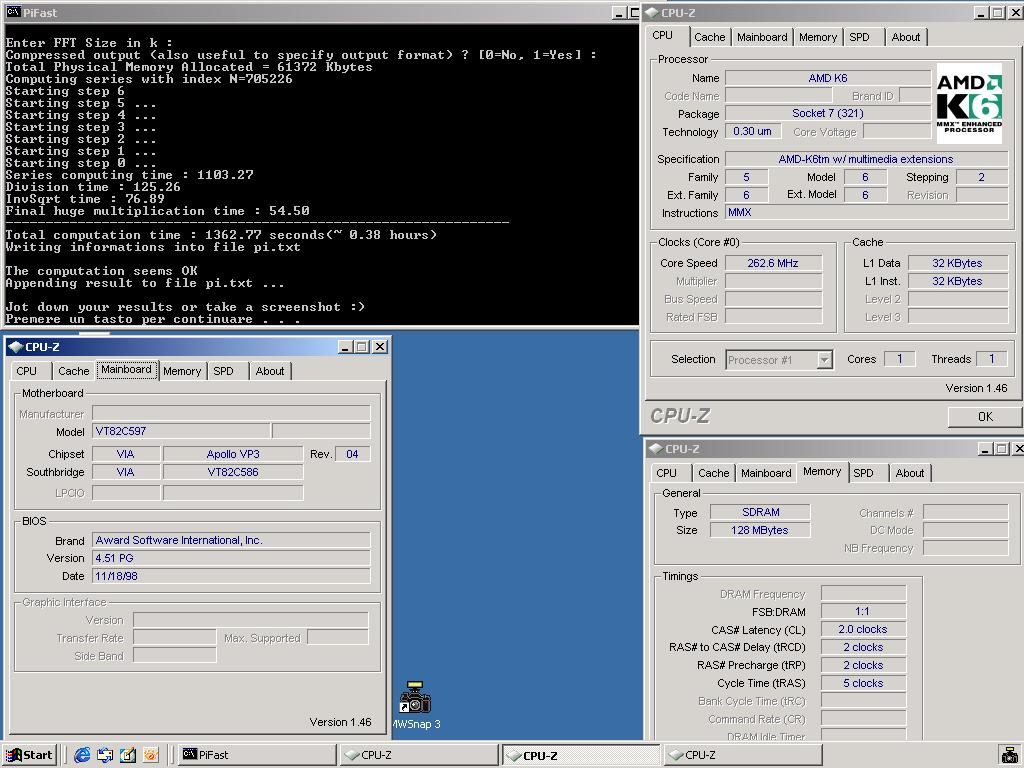Click the Cores count field
The image size is (1024, 768).
click(x=899, y=359)
